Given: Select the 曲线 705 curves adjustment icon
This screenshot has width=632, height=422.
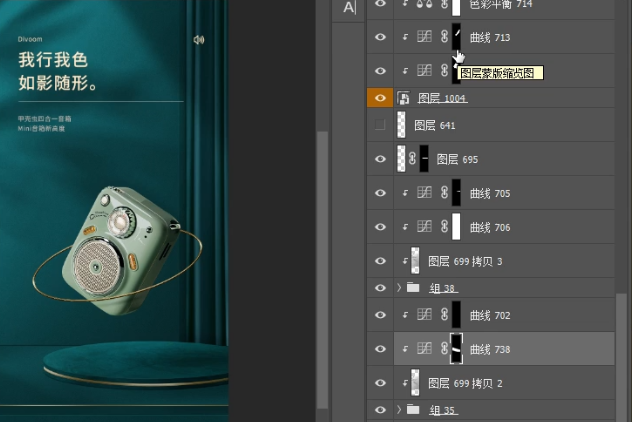Looking at the screenshot, I should click(x=424, y=193).
